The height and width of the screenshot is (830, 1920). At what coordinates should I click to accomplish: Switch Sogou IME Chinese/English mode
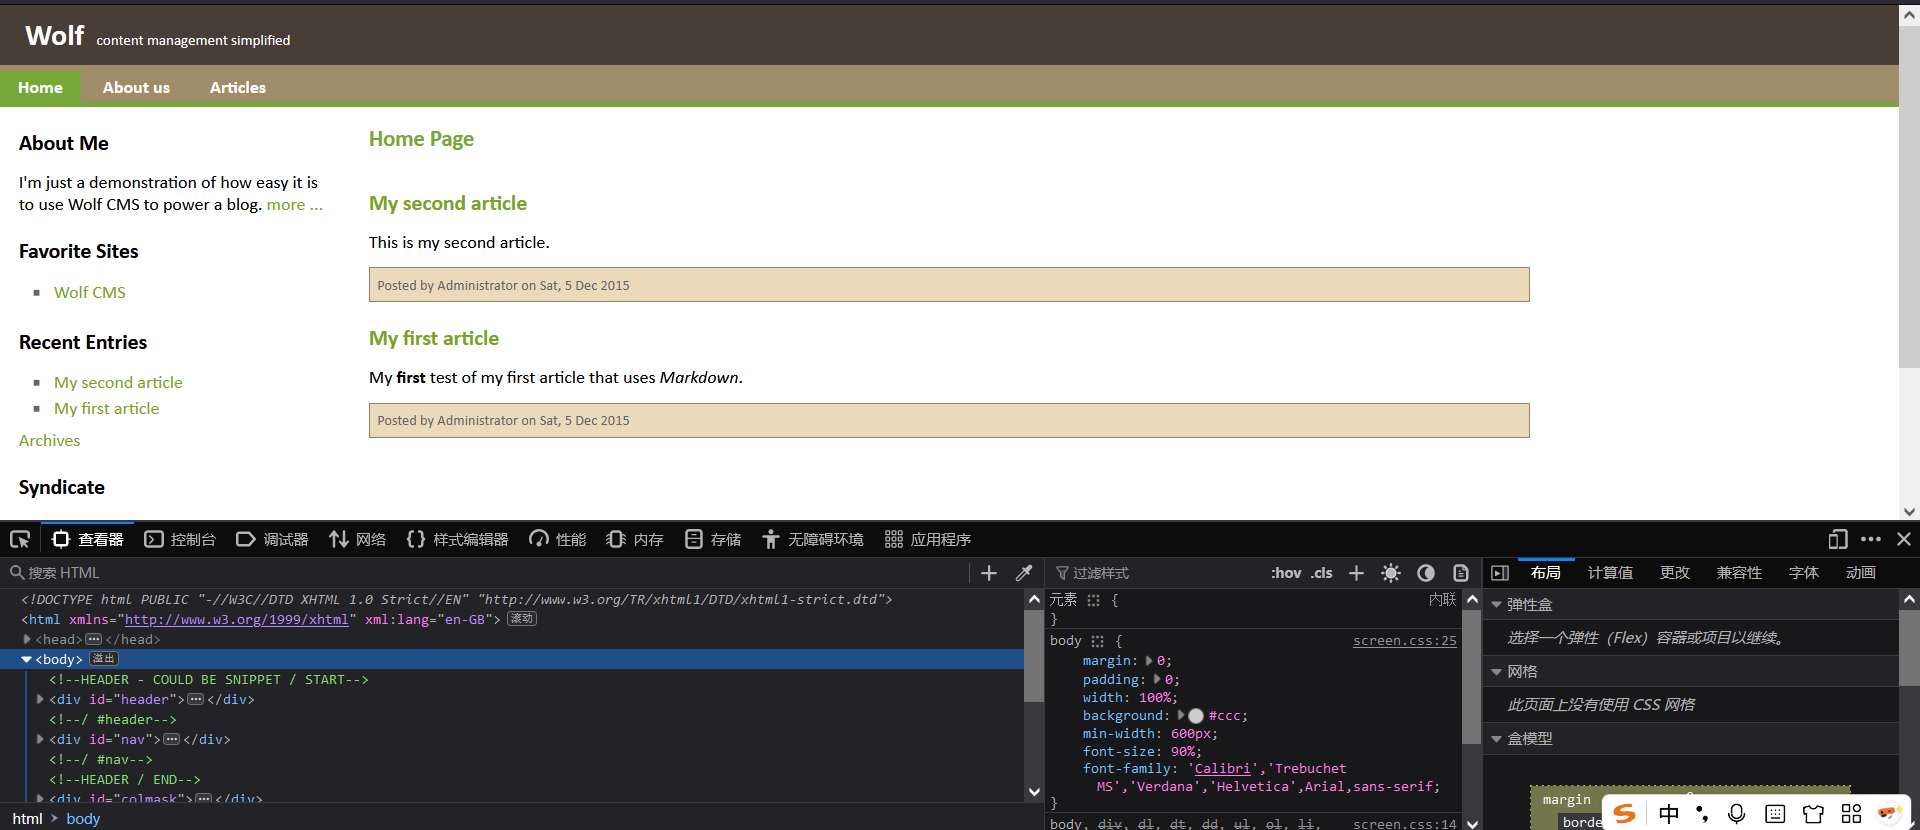pyautogui.click(x=1669, y=814)
